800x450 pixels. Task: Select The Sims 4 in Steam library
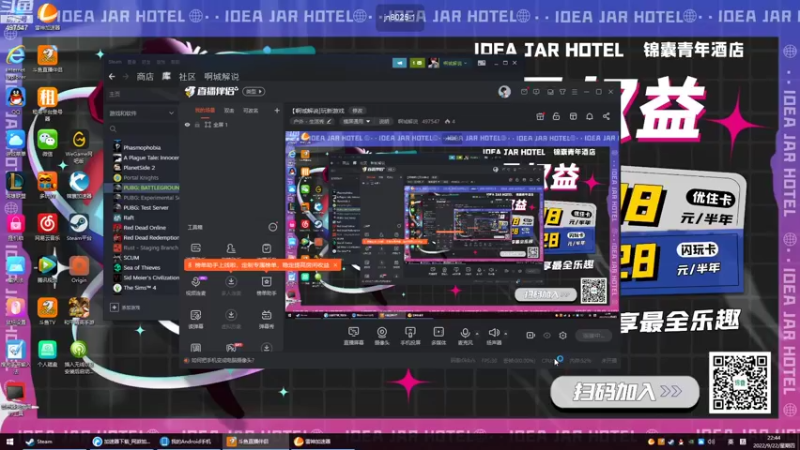[x=139, y=288]
